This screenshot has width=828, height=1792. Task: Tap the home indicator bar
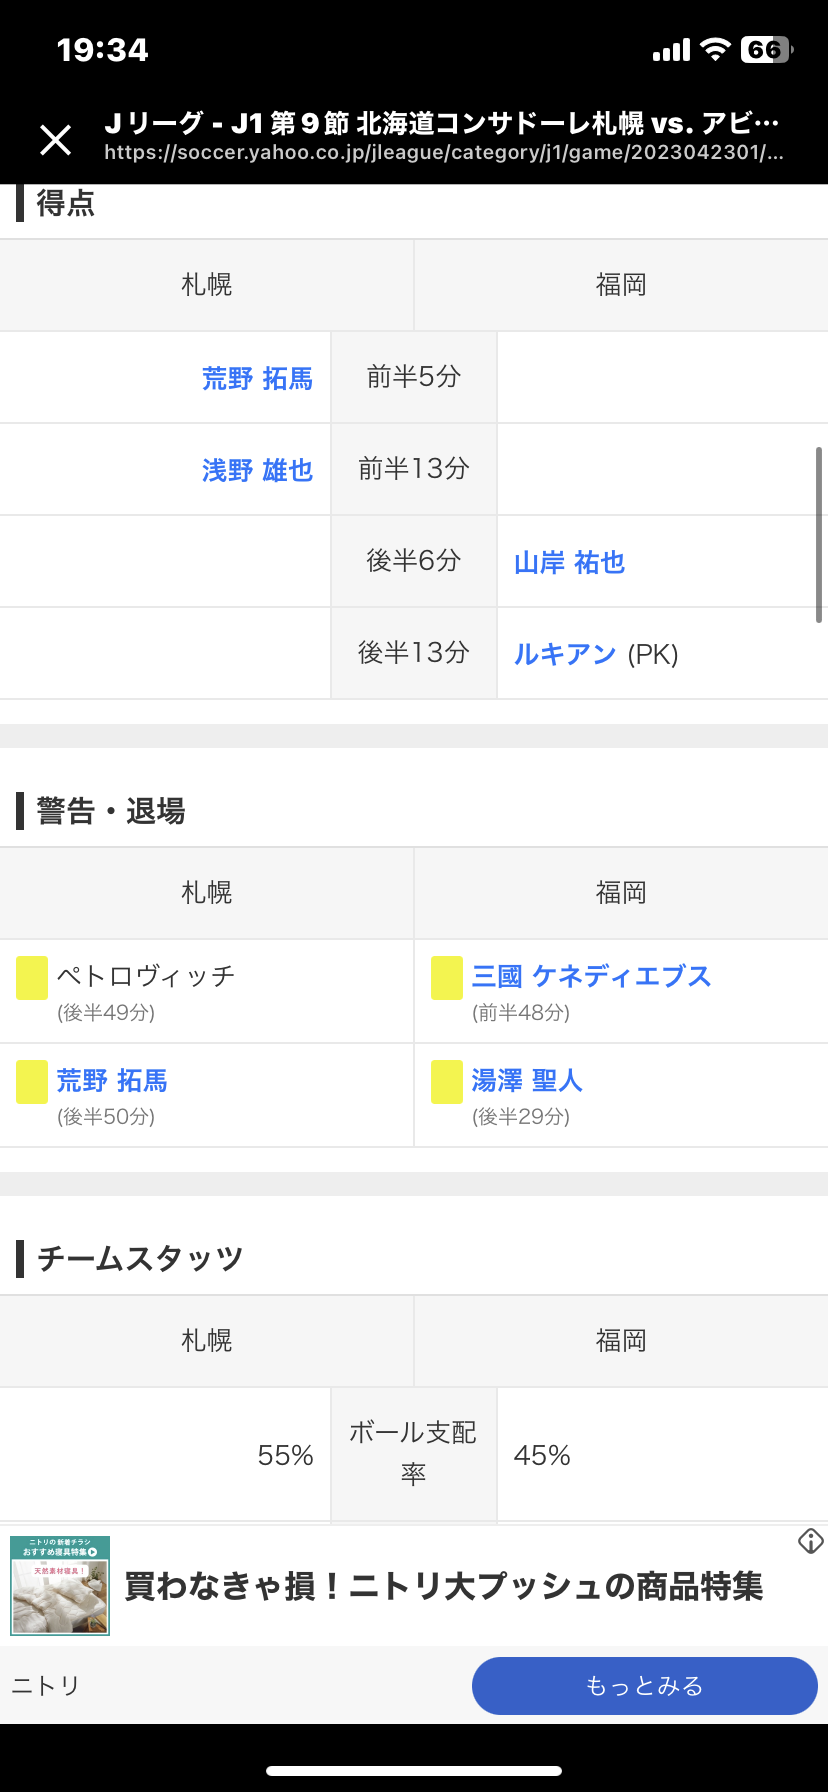[414, 1771]
